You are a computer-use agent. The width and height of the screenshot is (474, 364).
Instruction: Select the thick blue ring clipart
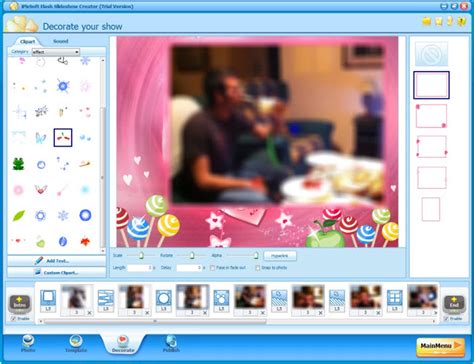pyautogui.click(x=85, y=215)
